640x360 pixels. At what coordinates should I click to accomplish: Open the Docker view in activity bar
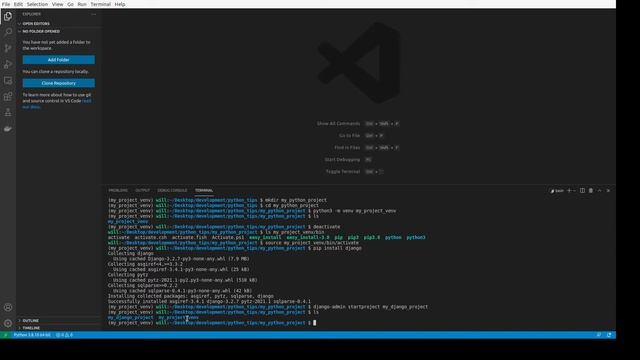8,129
